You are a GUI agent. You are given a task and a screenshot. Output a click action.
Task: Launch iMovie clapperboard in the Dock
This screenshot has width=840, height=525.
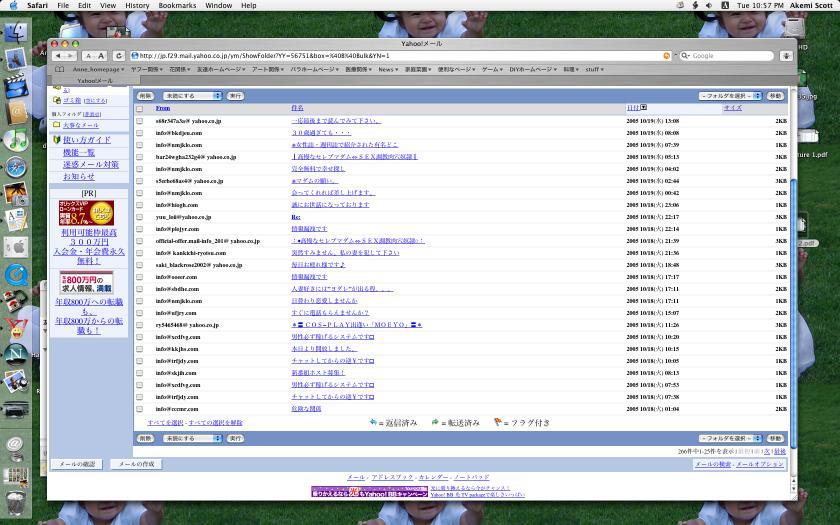(x=16, y=86)
